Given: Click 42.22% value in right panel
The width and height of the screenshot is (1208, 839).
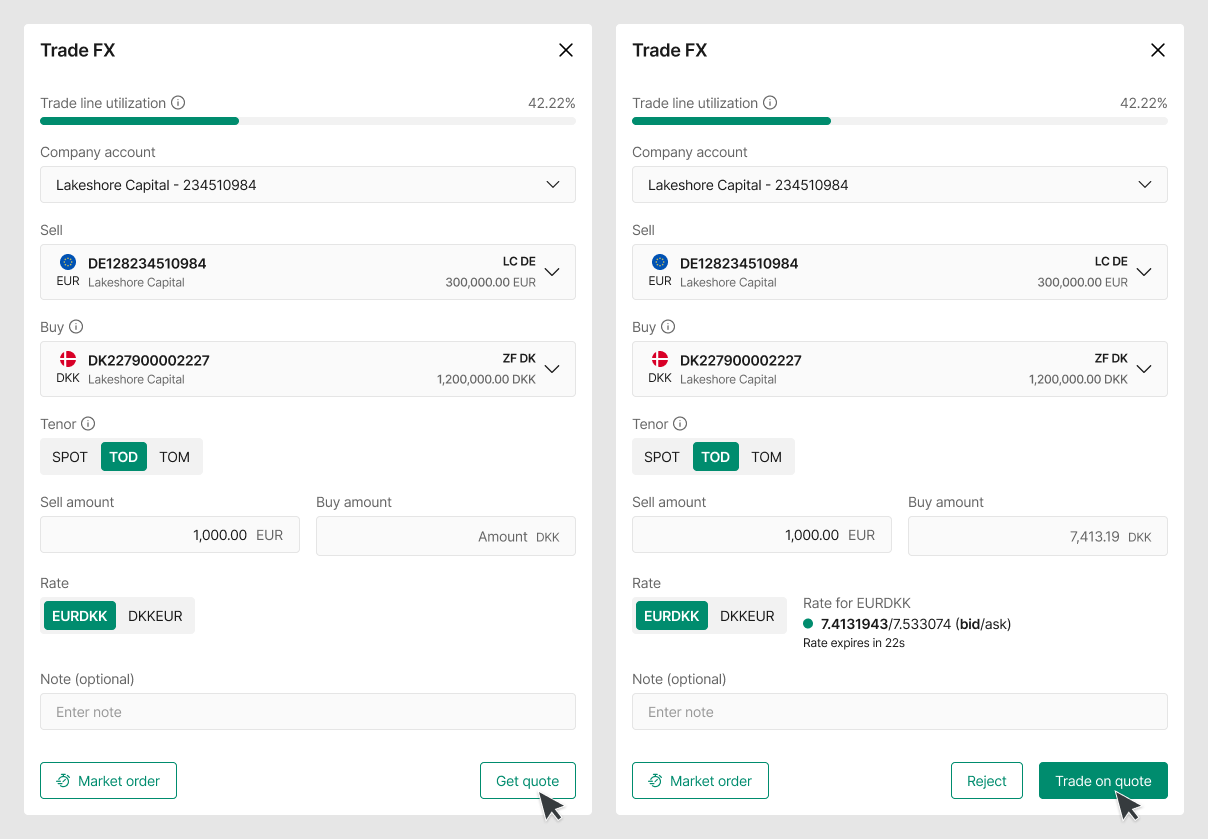Looking at the screenshot, I should pos(1144,103).
